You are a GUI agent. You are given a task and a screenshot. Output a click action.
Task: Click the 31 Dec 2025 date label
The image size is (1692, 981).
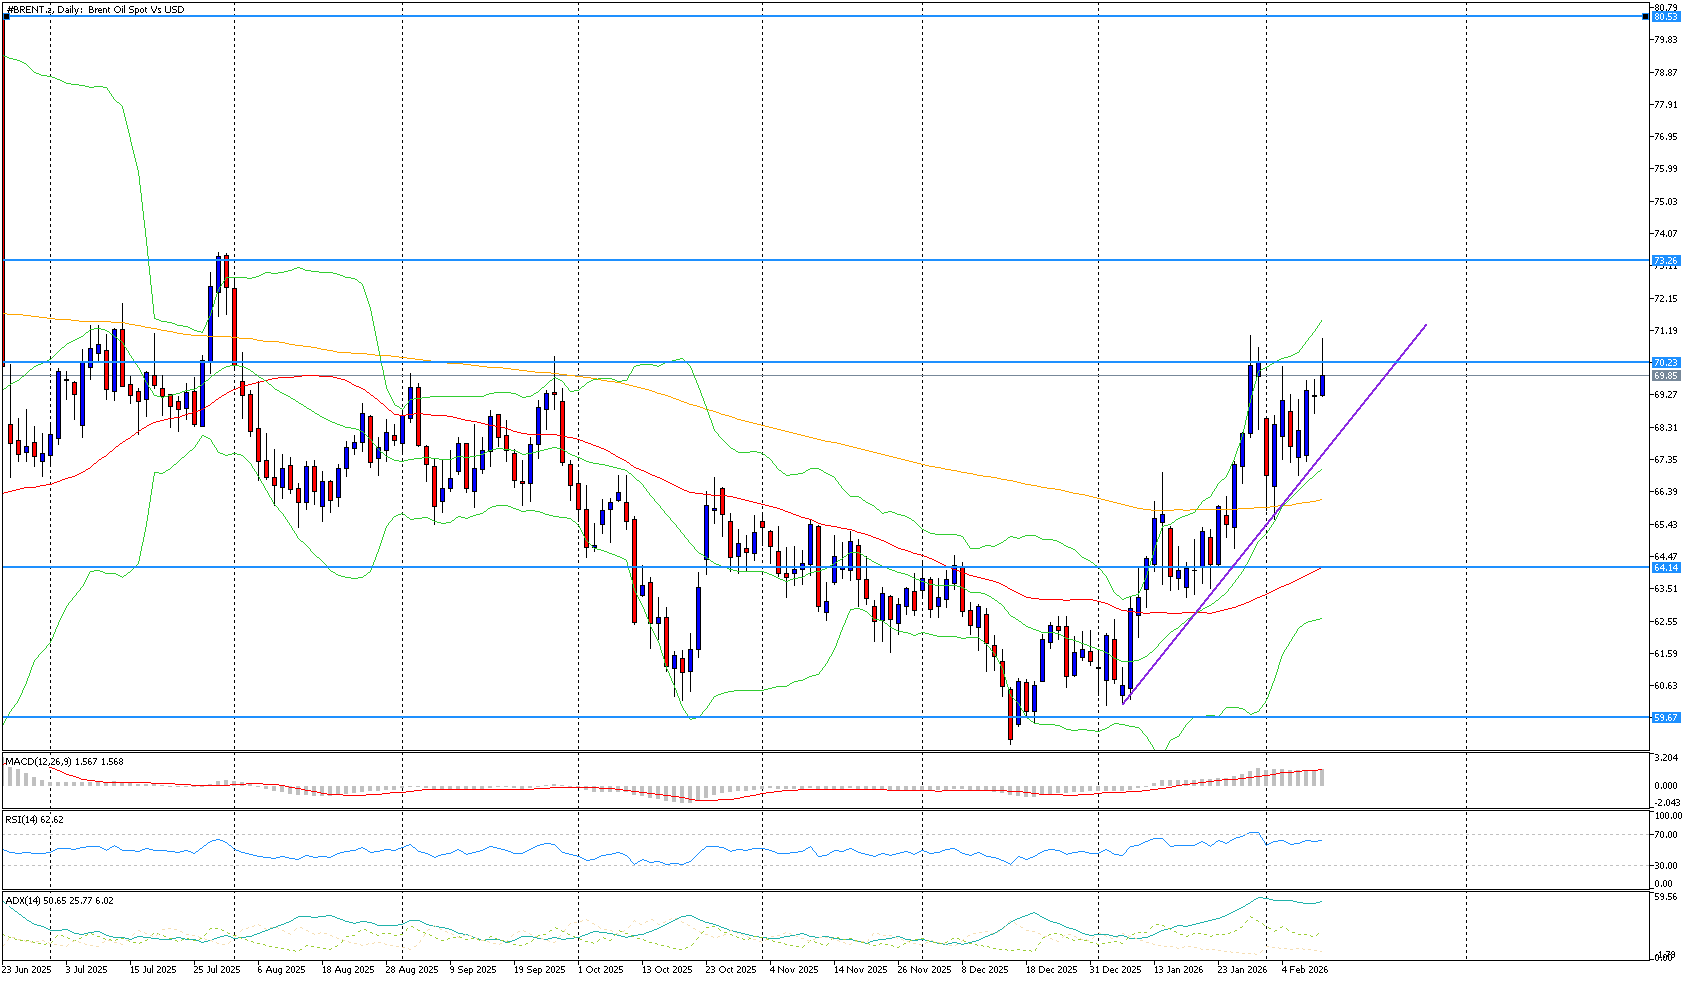click(1115, 970)
